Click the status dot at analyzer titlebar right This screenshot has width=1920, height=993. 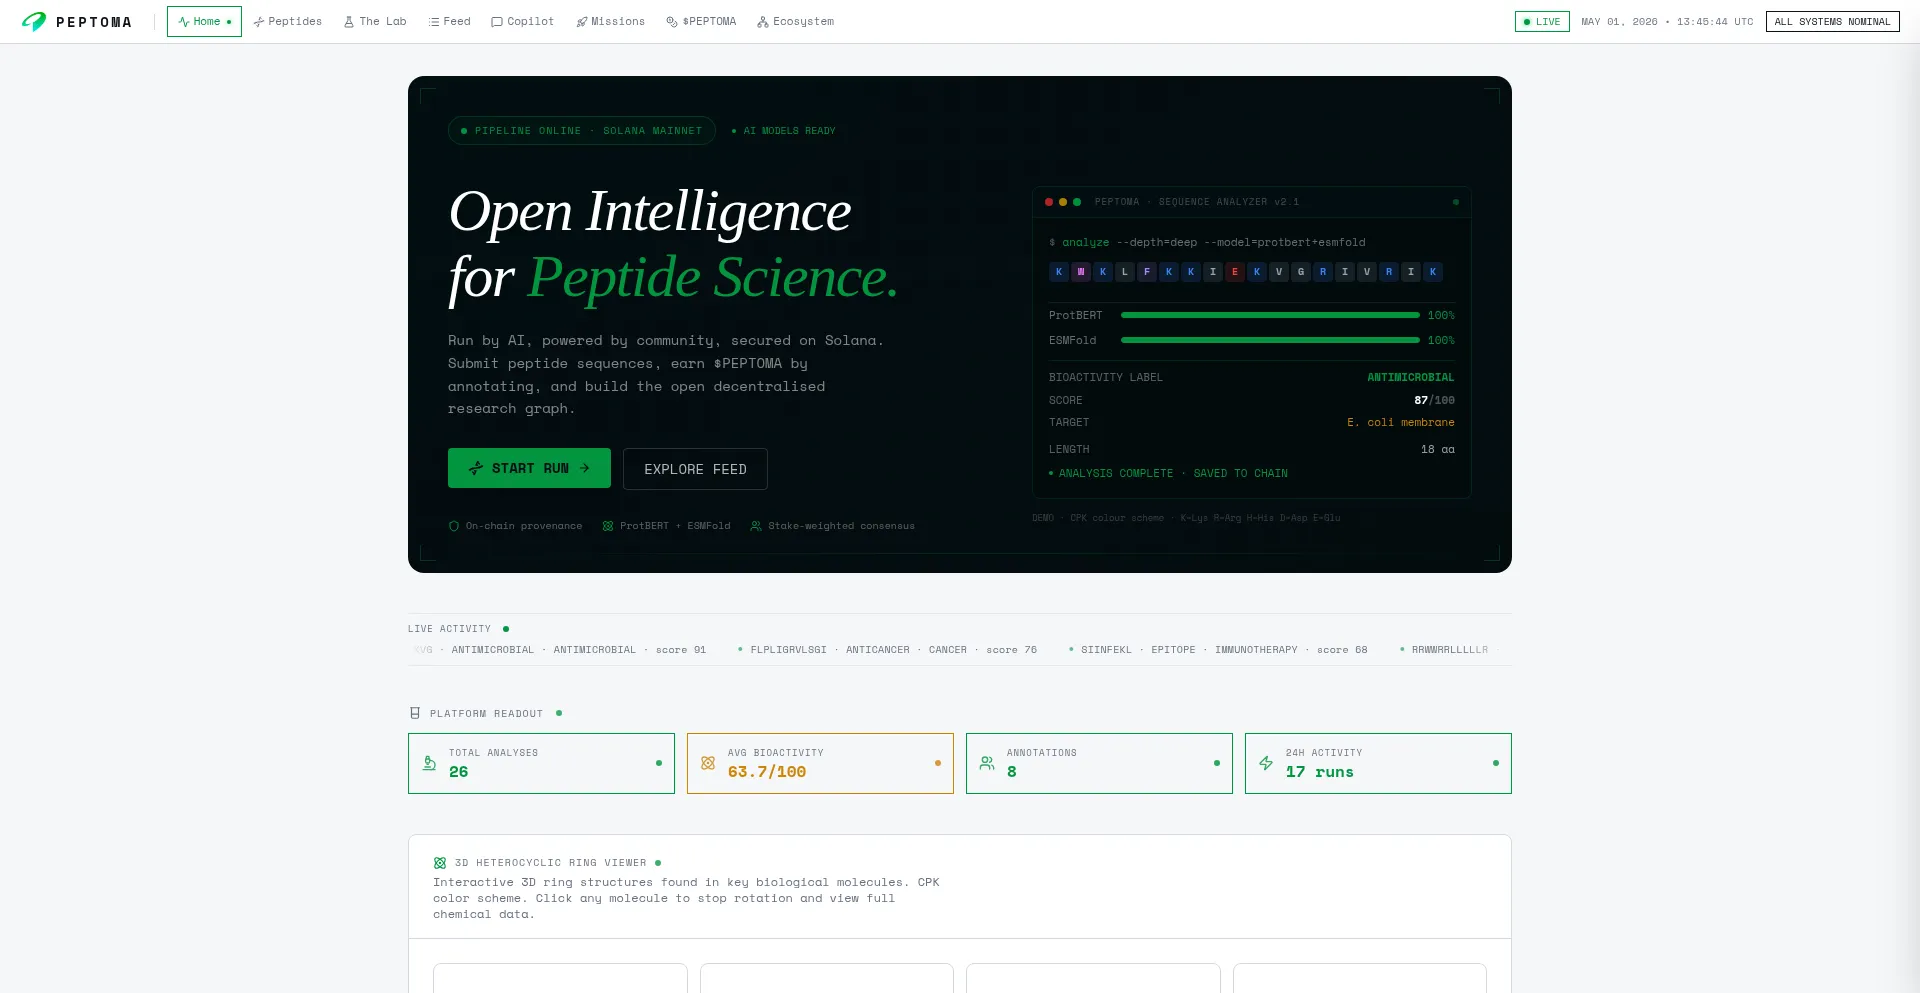click(1456, 202)
